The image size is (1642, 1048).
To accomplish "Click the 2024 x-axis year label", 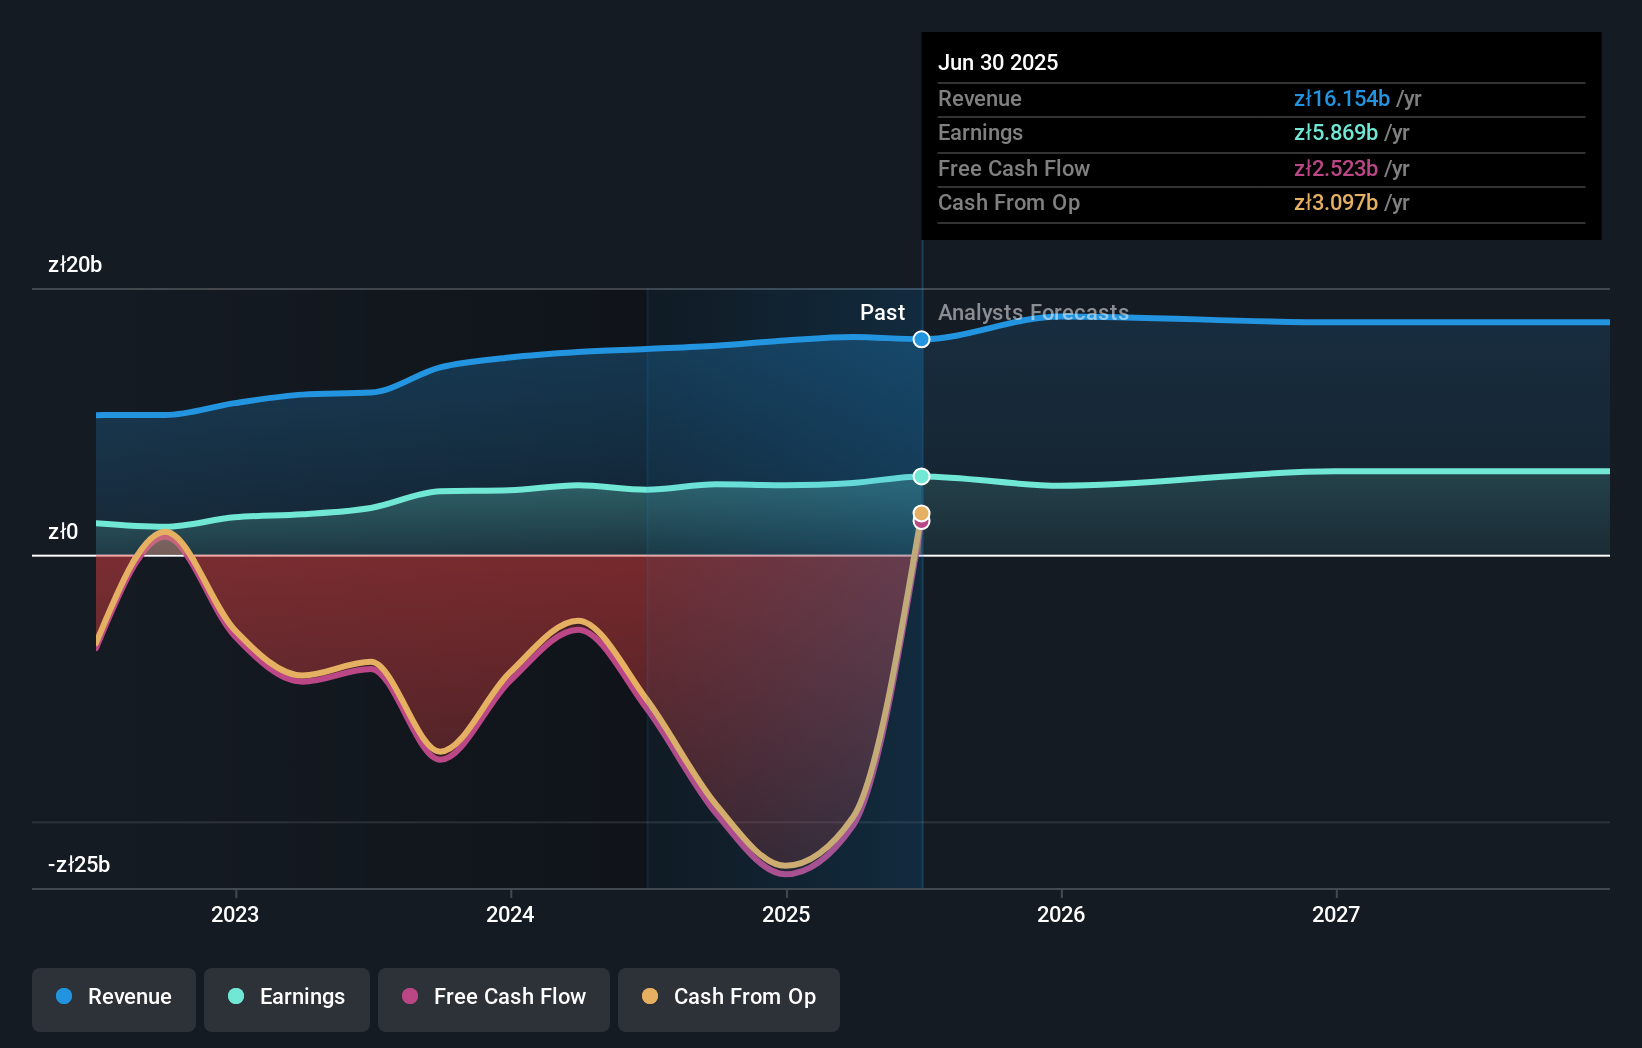I will click(x=510, y=915).
